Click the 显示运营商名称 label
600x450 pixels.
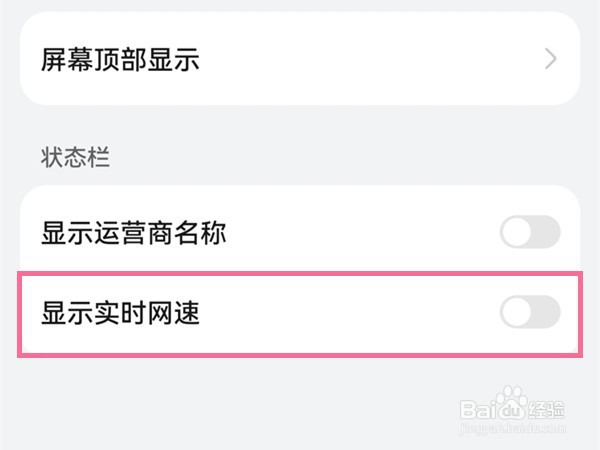tap(134, 234)
